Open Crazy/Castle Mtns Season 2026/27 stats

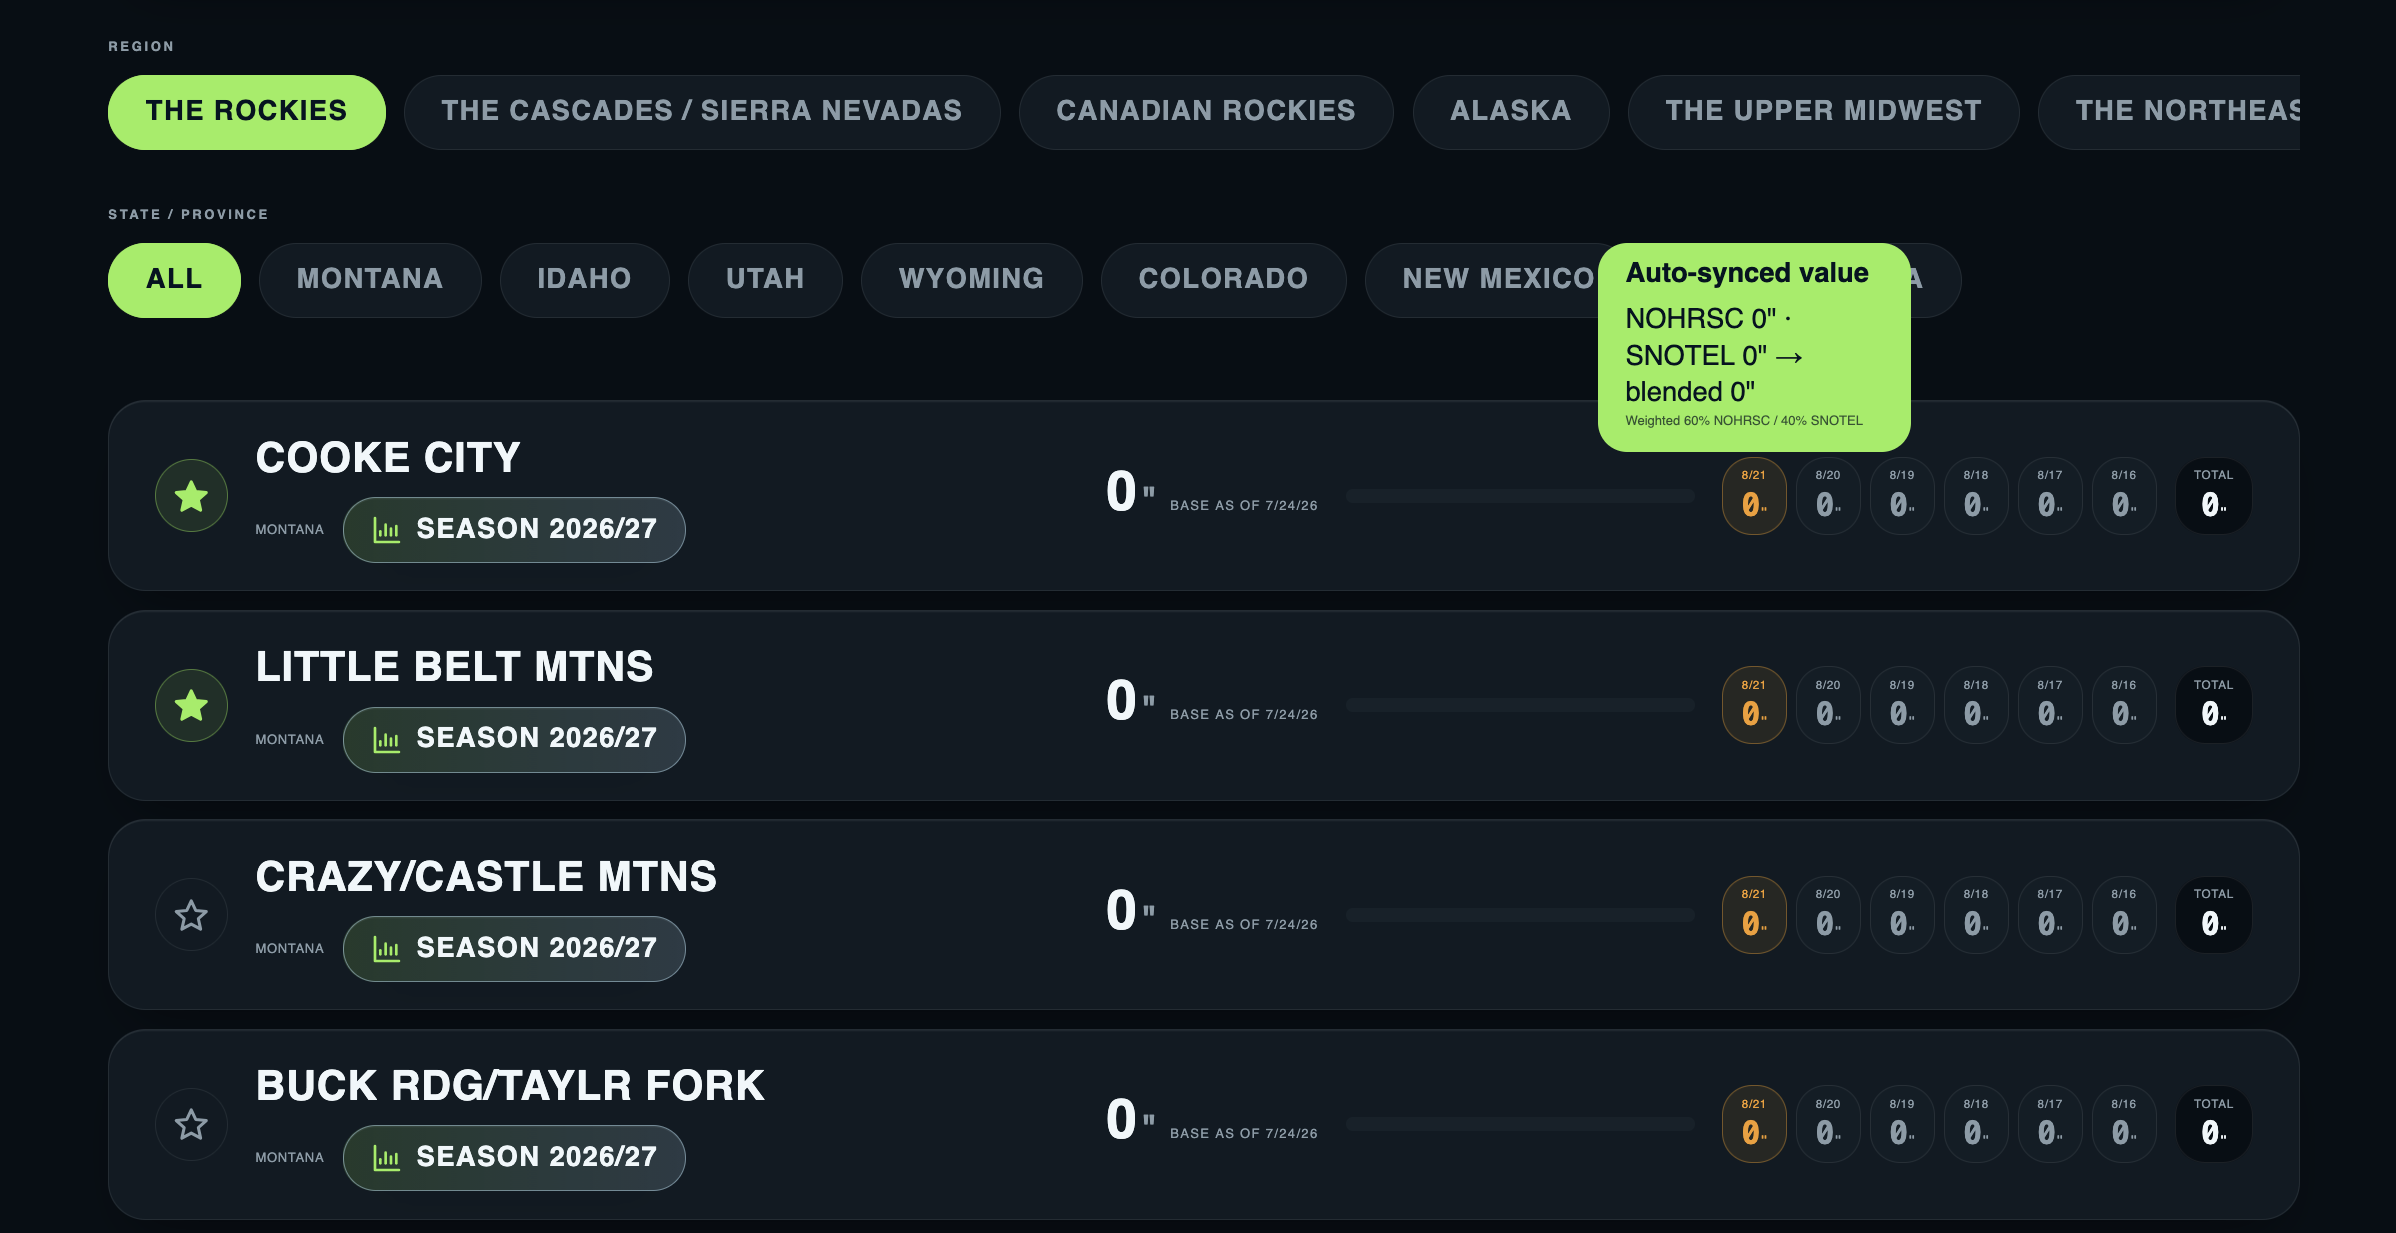click(514, 948)
